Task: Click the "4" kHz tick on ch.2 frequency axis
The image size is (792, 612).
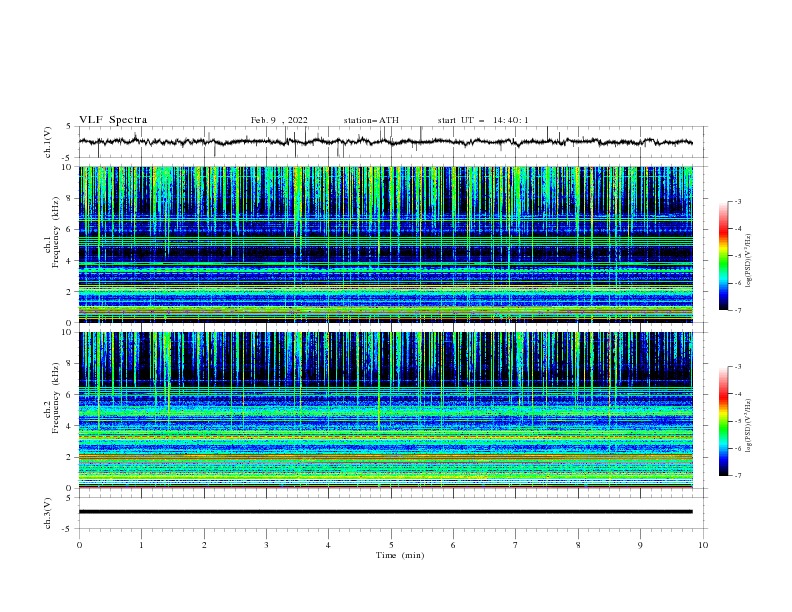Action: (70, 426)
